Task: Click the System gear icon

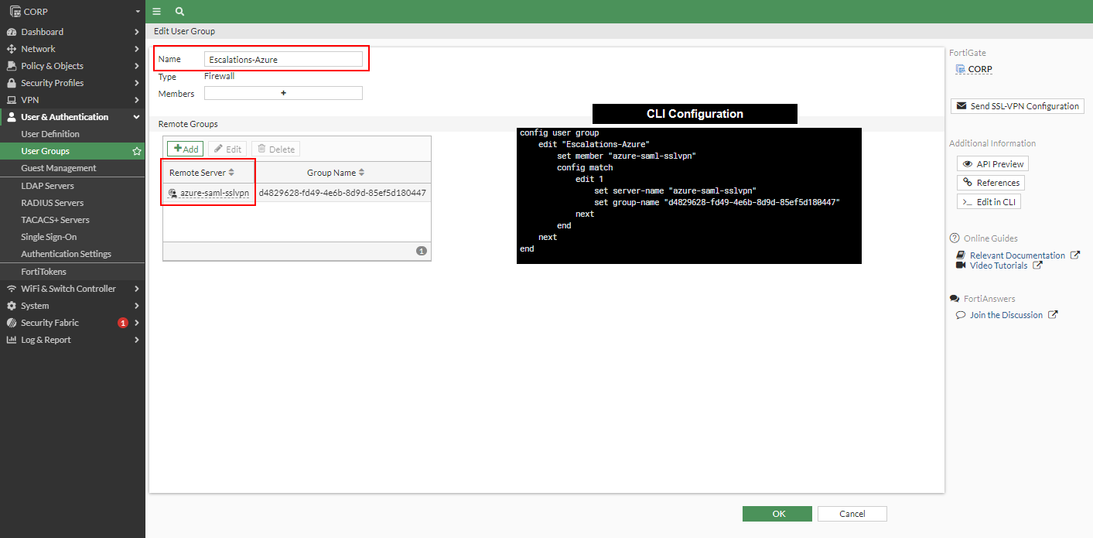Action: coord(11,306)
